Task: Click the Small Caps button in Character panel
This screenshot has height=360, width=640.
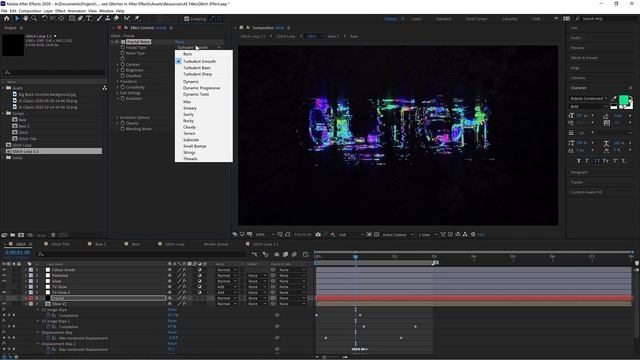Action: click(x=606, y=161)
